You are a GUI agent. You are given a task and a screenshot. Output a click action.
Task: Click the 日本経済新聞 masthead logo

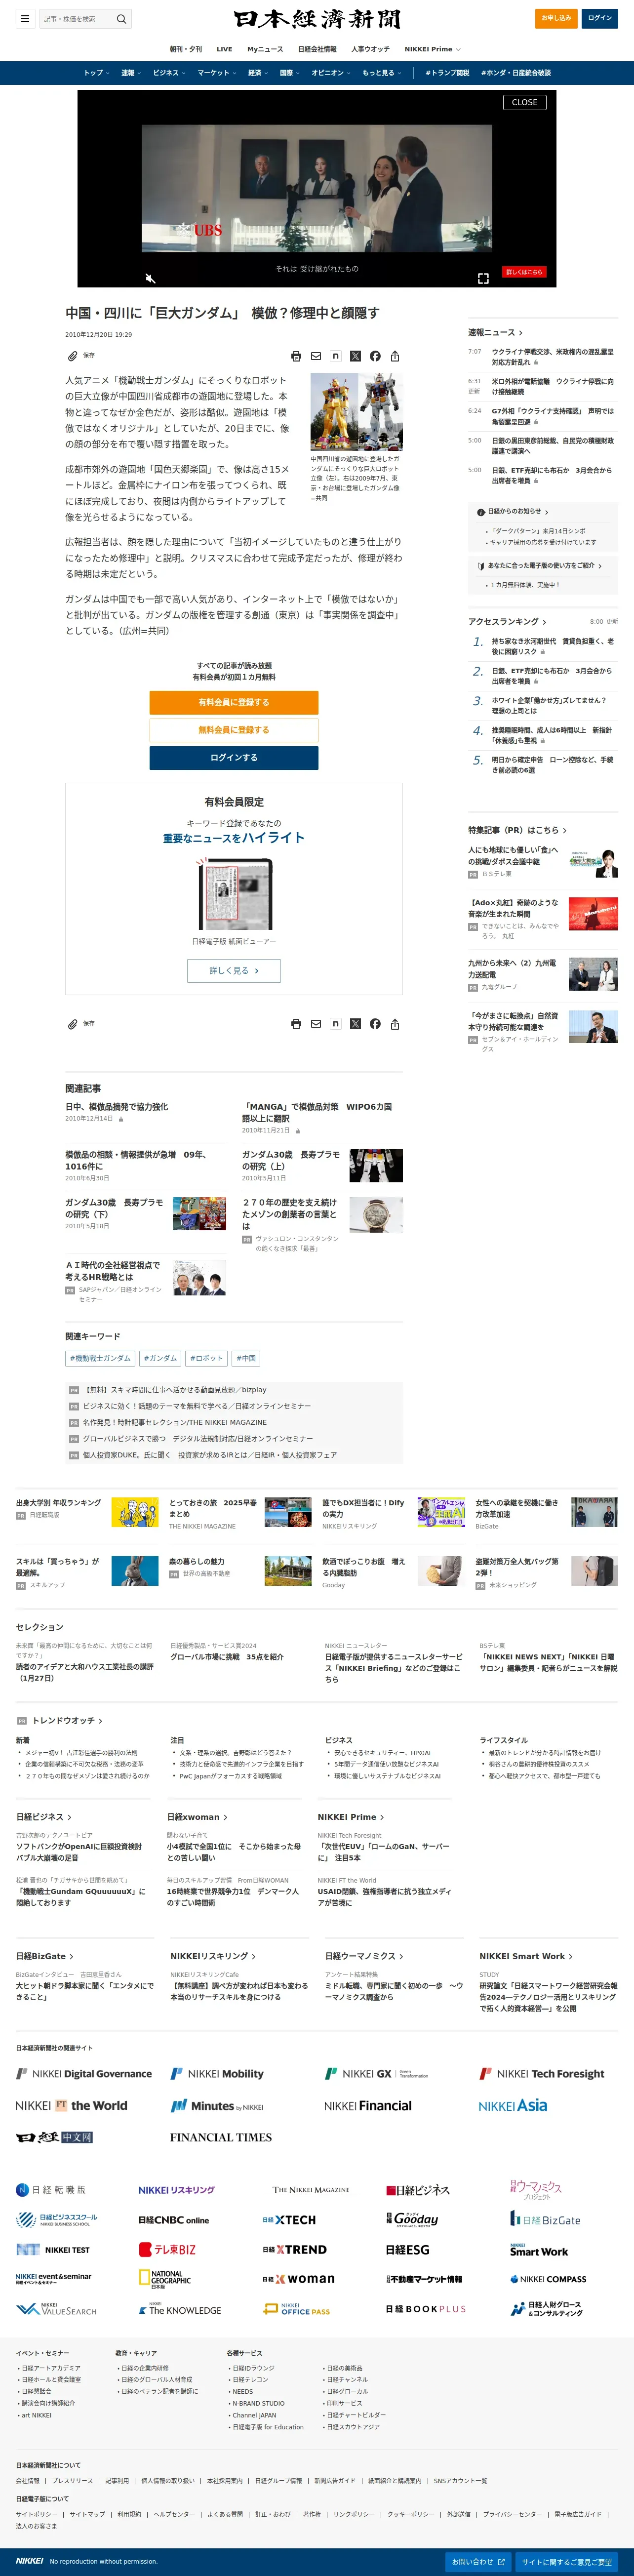pos(317,18)
